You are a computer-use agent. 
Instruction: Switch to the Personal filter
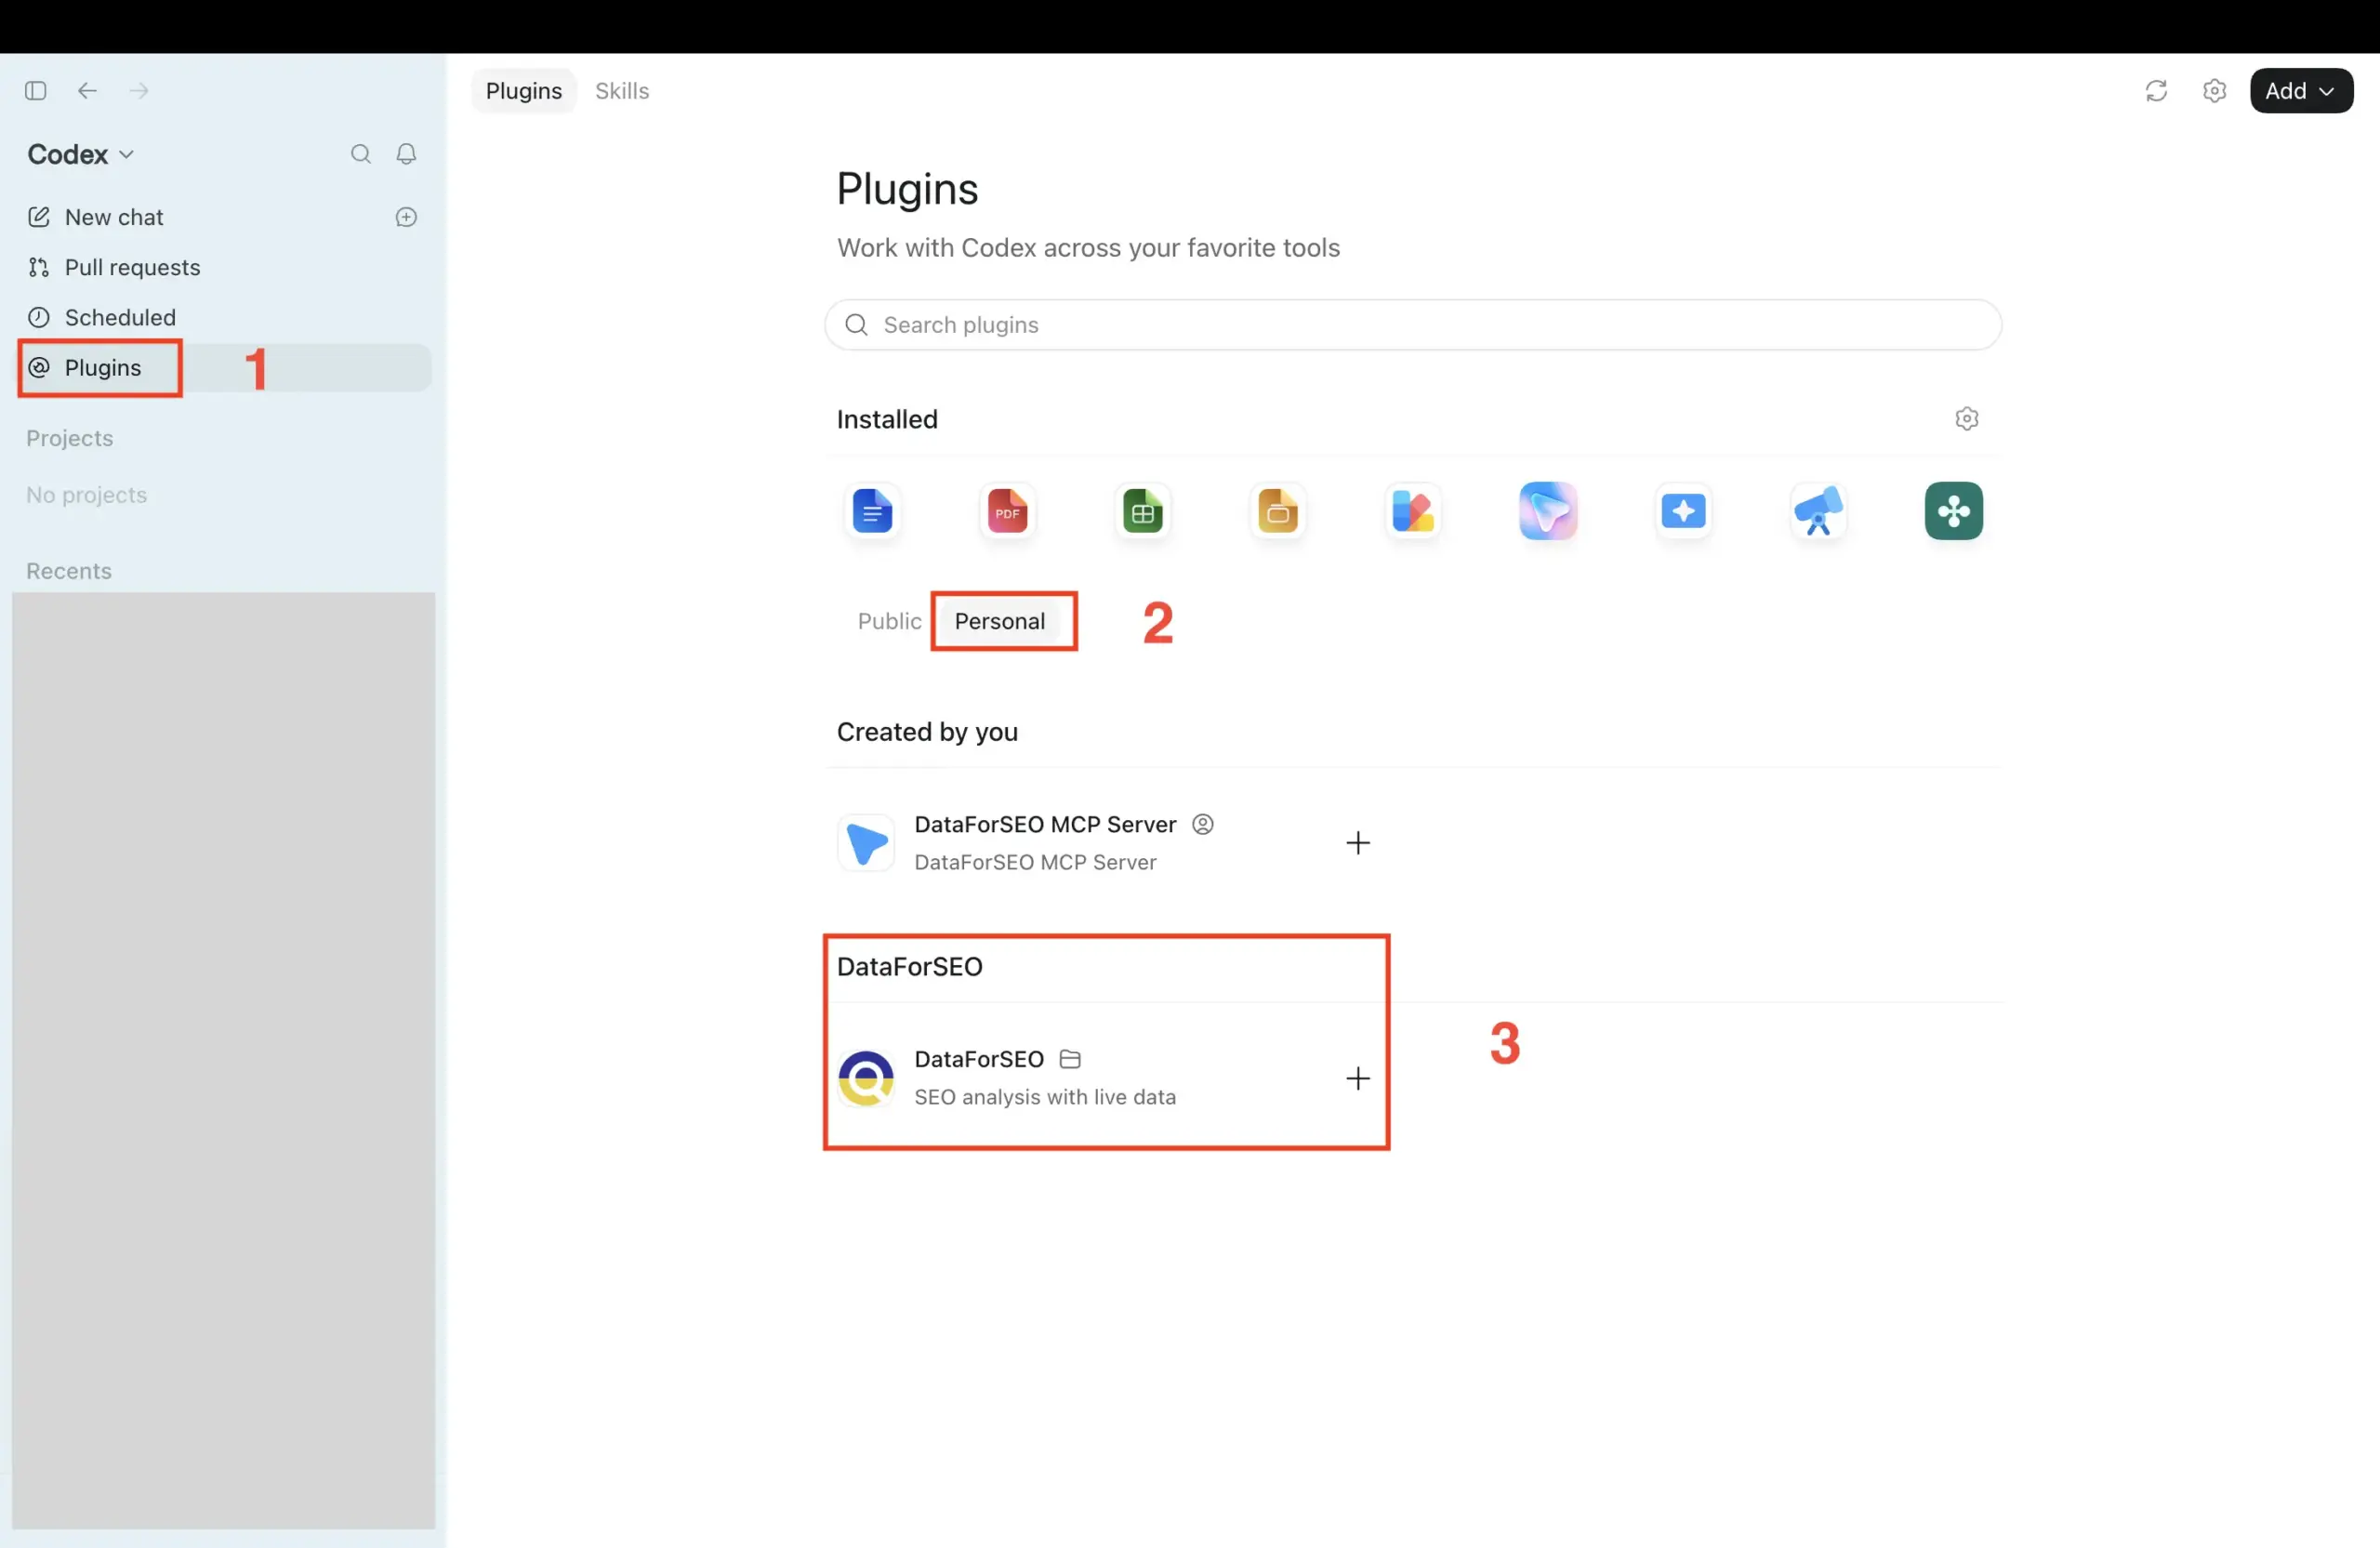coord(999,621)
